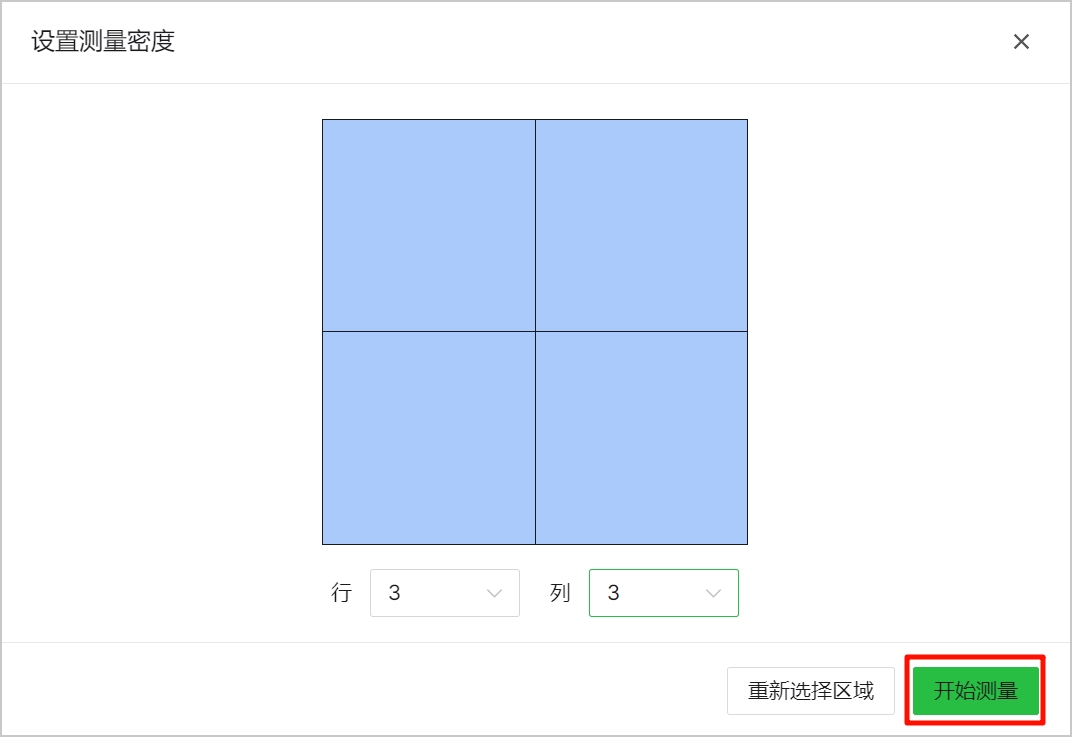
Task: Click the 开始测量 button
Action: (x=975, y=690)
